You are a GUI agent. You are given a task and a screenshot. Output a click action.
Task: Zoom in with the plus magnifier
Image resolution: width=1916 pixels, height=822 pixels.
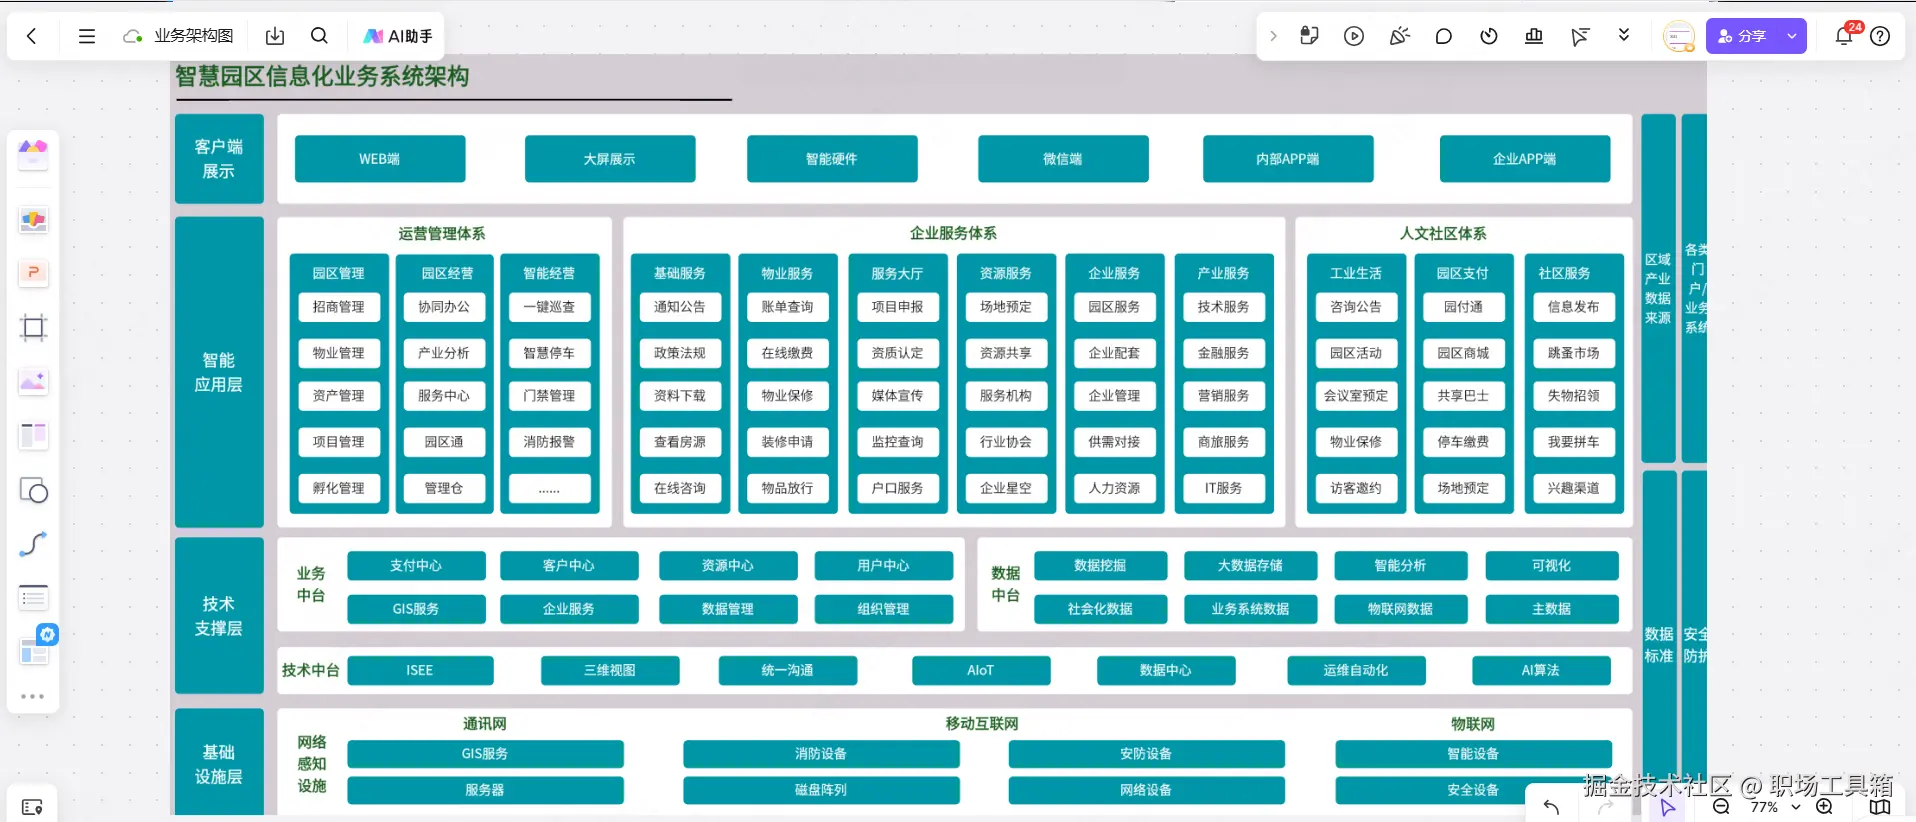coord(1825,807)
